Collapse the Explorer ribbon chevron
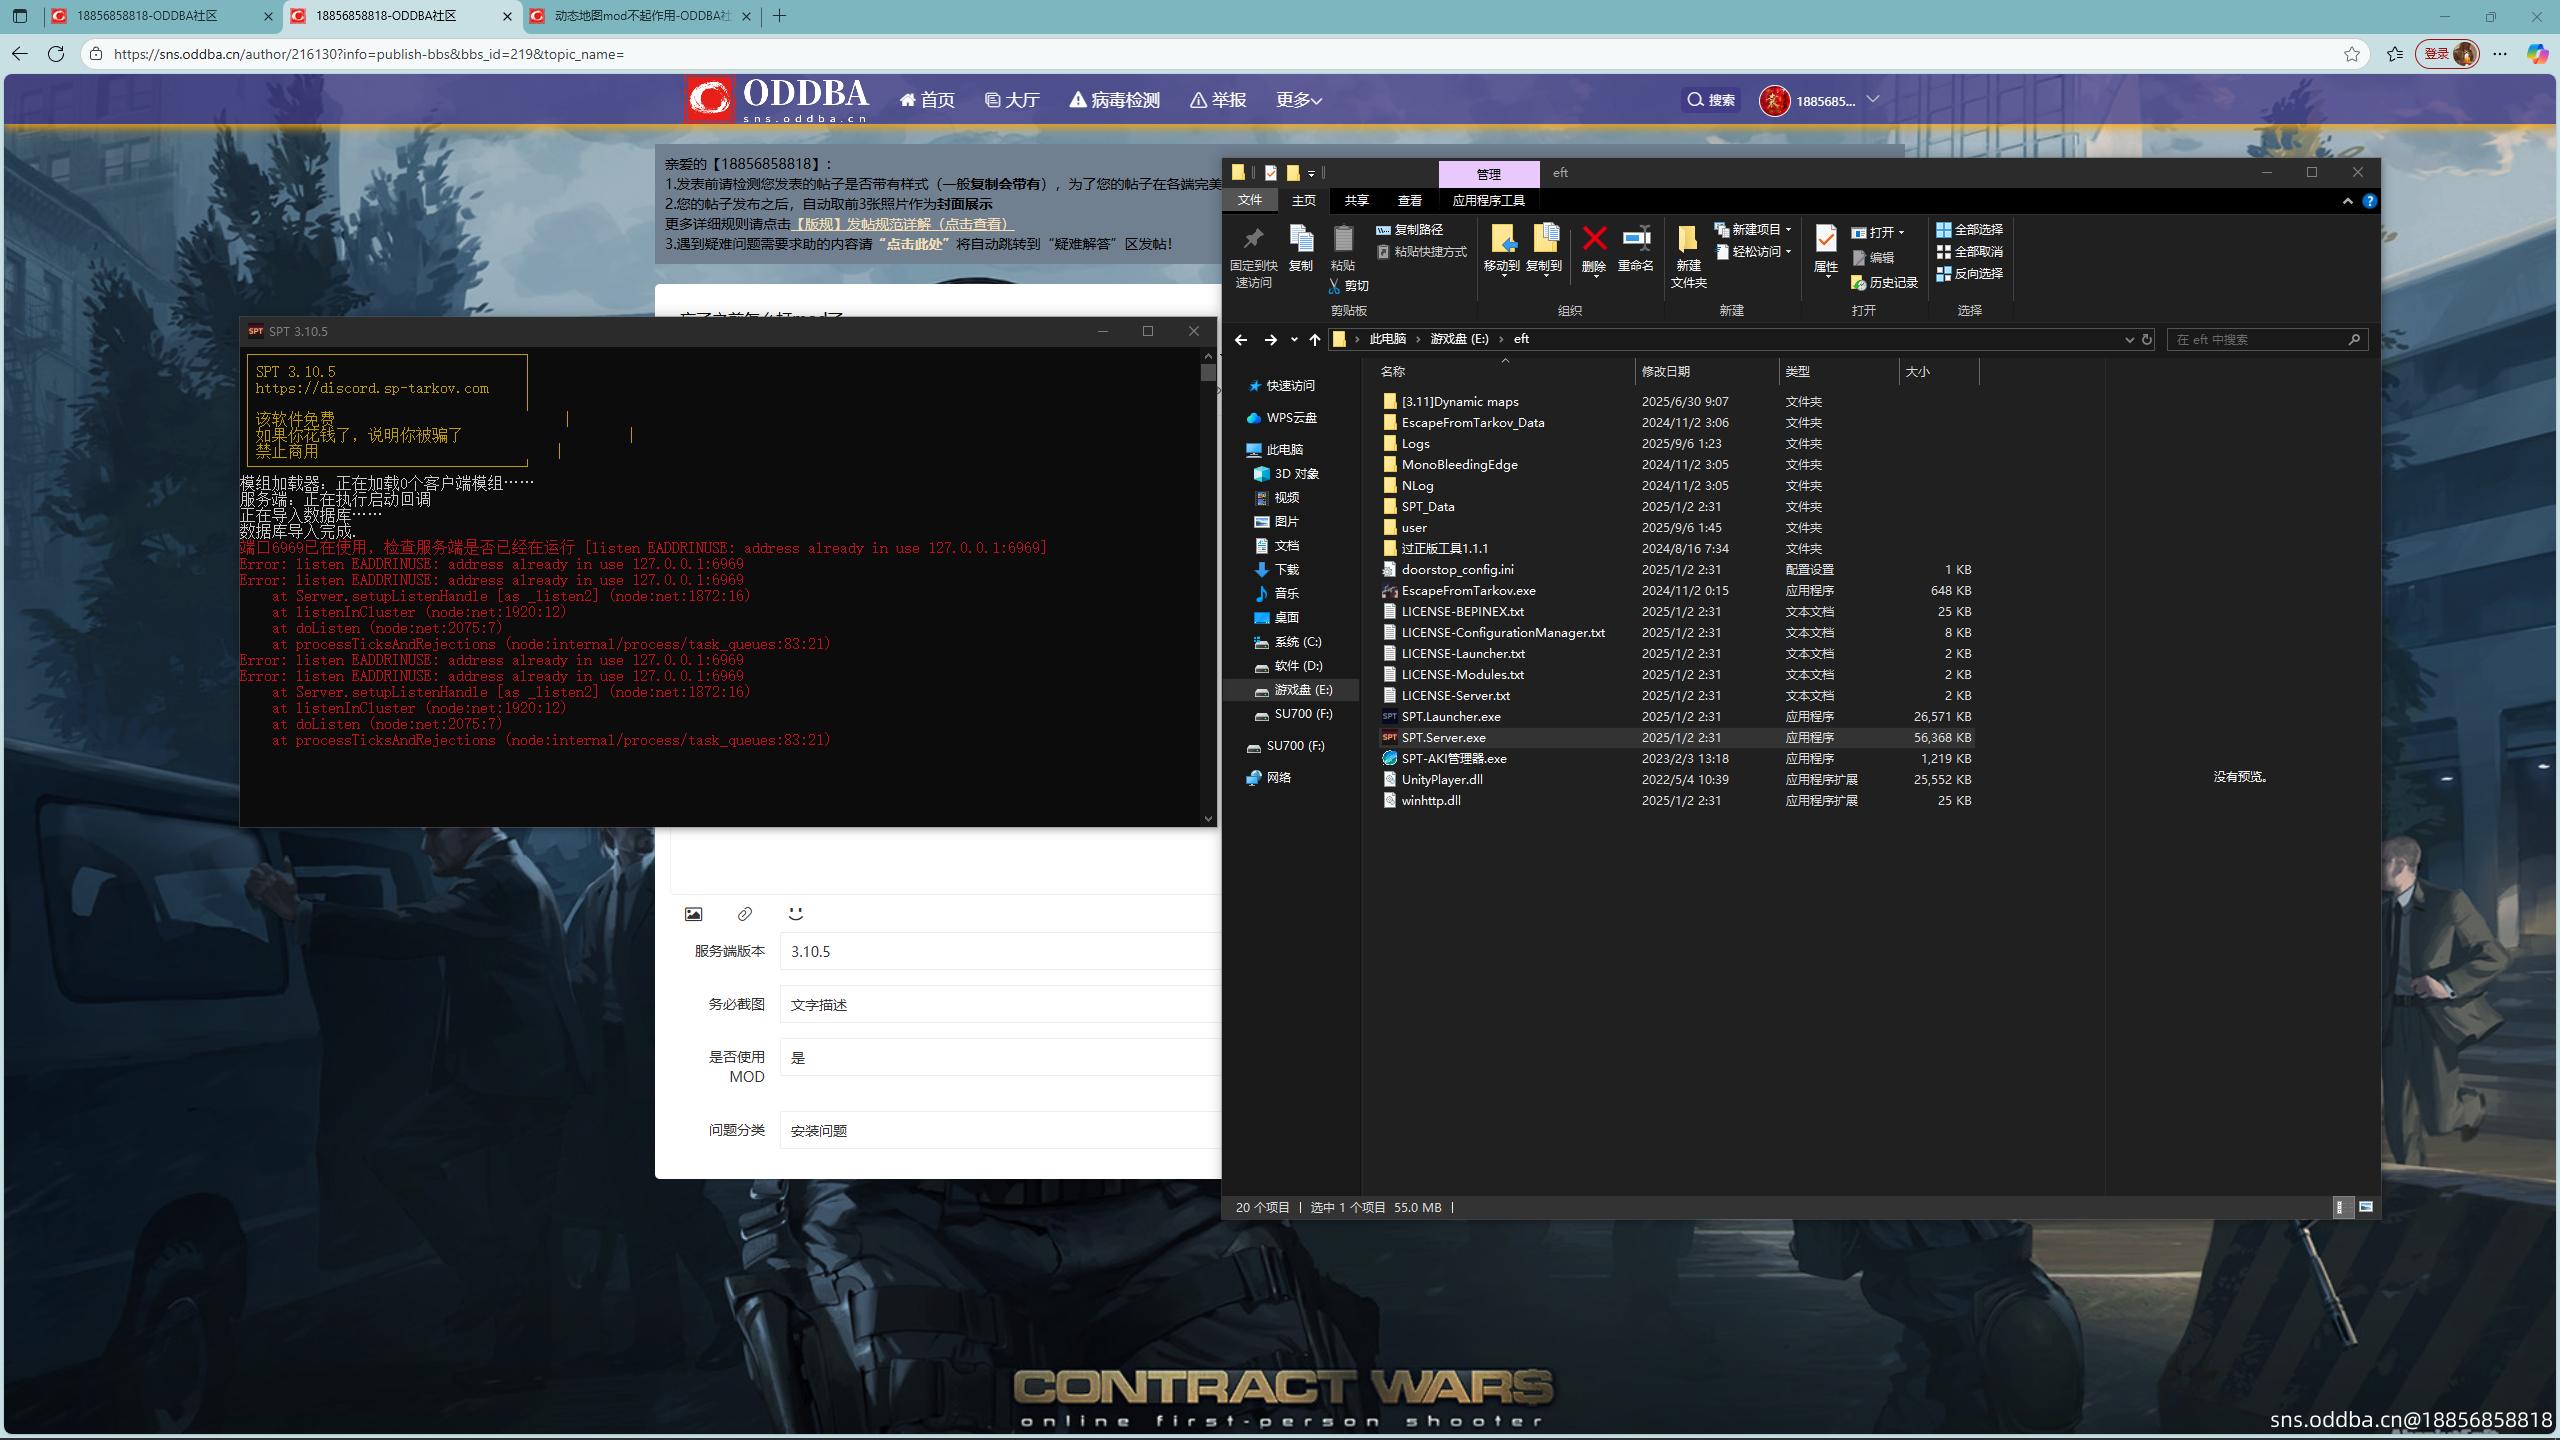 pos(2347,201)
